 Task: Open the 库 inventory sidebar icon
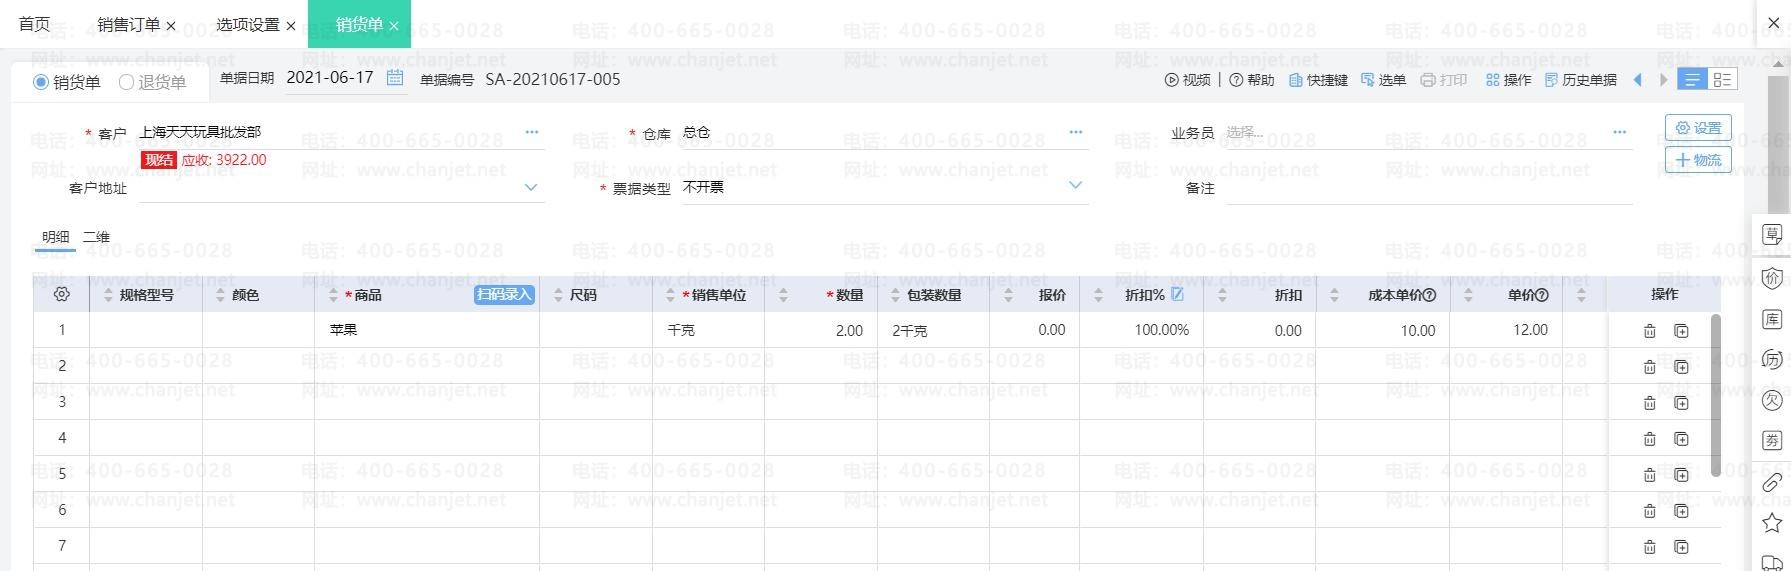1771,319
